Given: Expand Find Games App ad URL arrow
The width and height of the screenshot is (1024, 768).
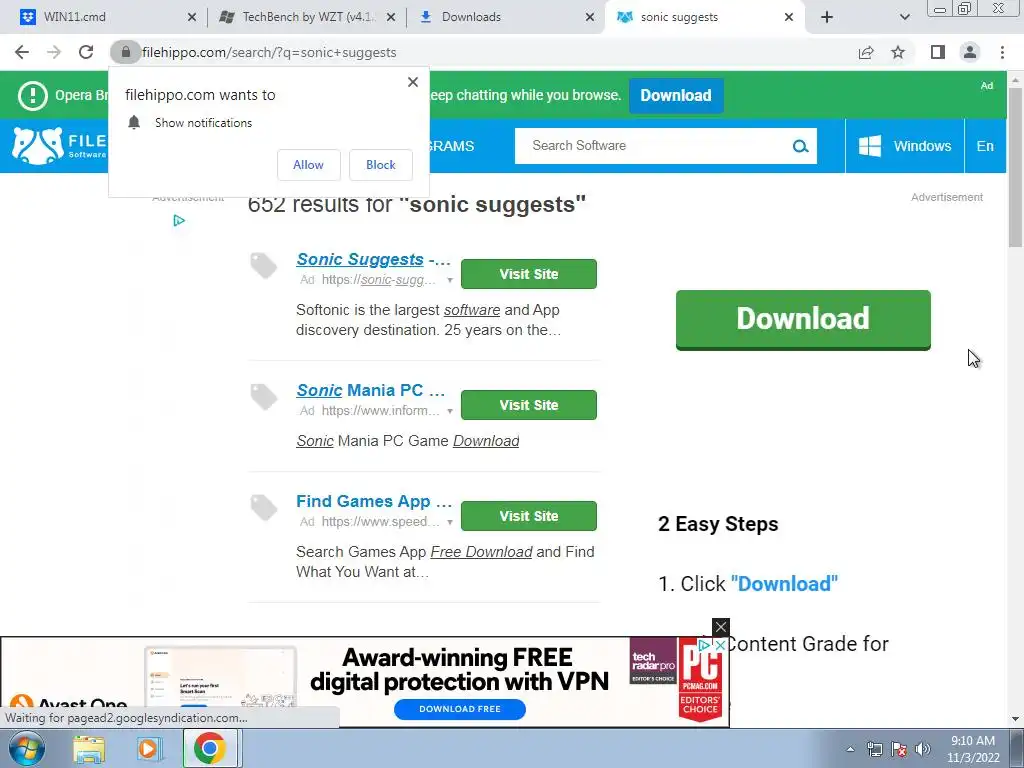Looking at the screenshot, I should pos(450,522).
